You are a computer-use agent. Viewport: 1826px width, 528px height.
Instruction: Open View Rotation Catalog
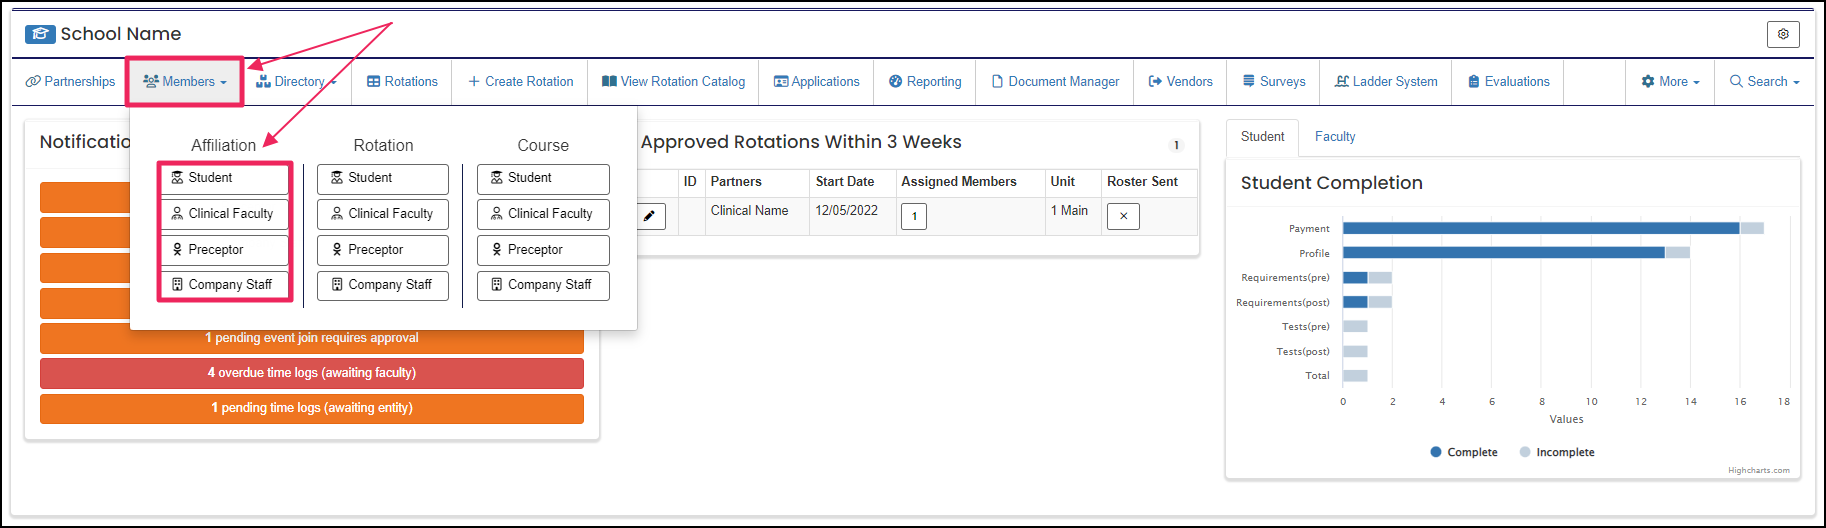tap(673, 82)
